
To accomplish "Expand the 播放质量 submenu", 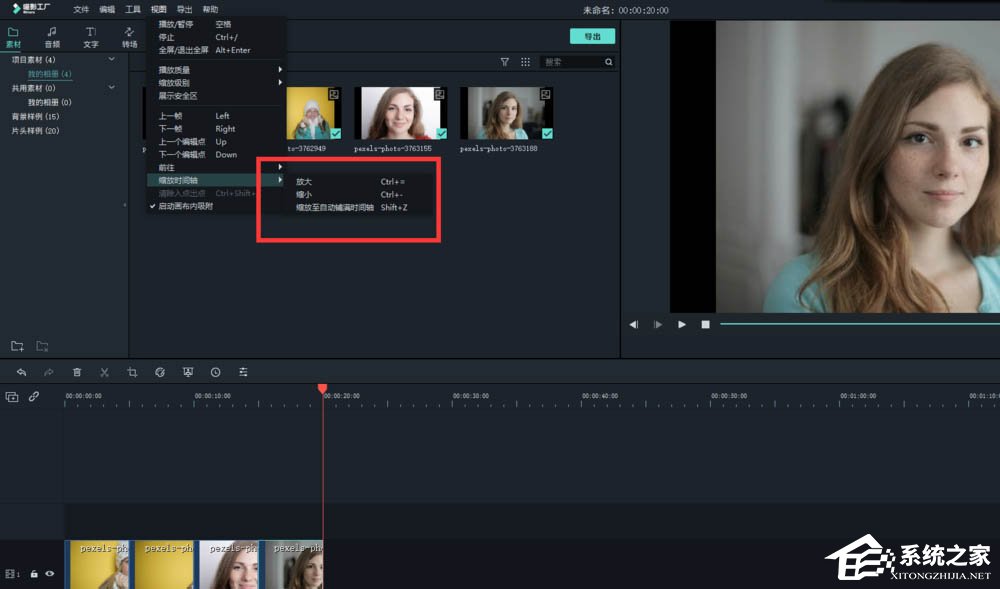I will click(216, 69).
